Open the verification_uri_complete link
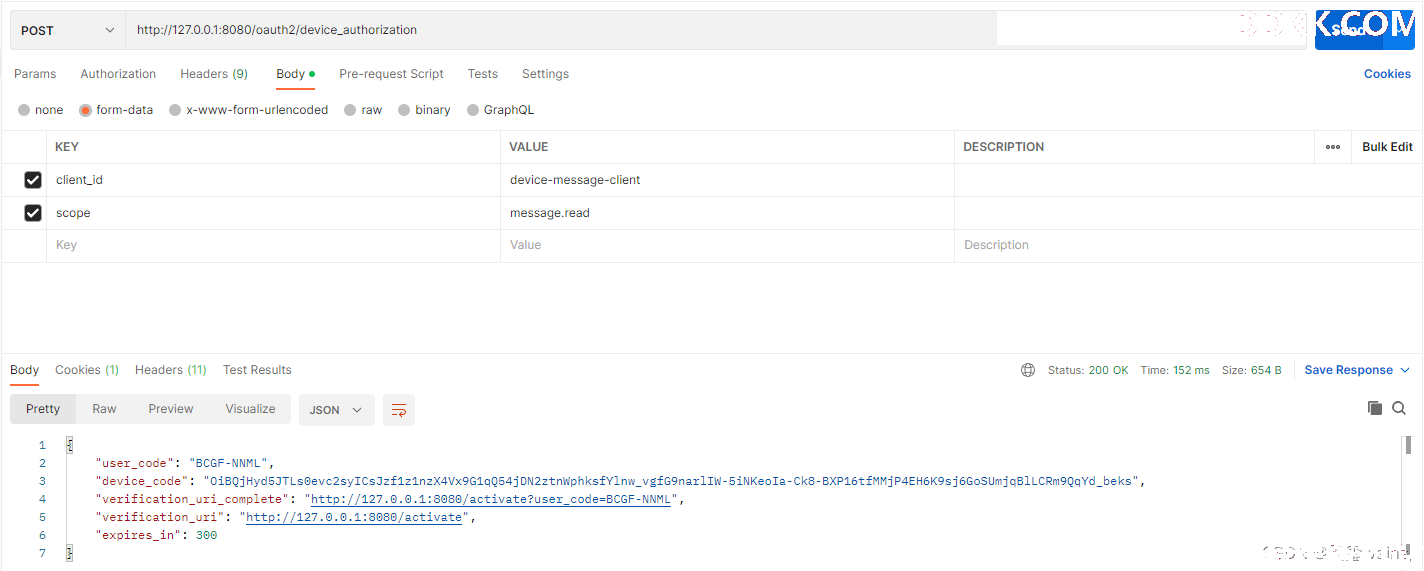This screenshot has height=571, width=1424. (x=493, y=499)
